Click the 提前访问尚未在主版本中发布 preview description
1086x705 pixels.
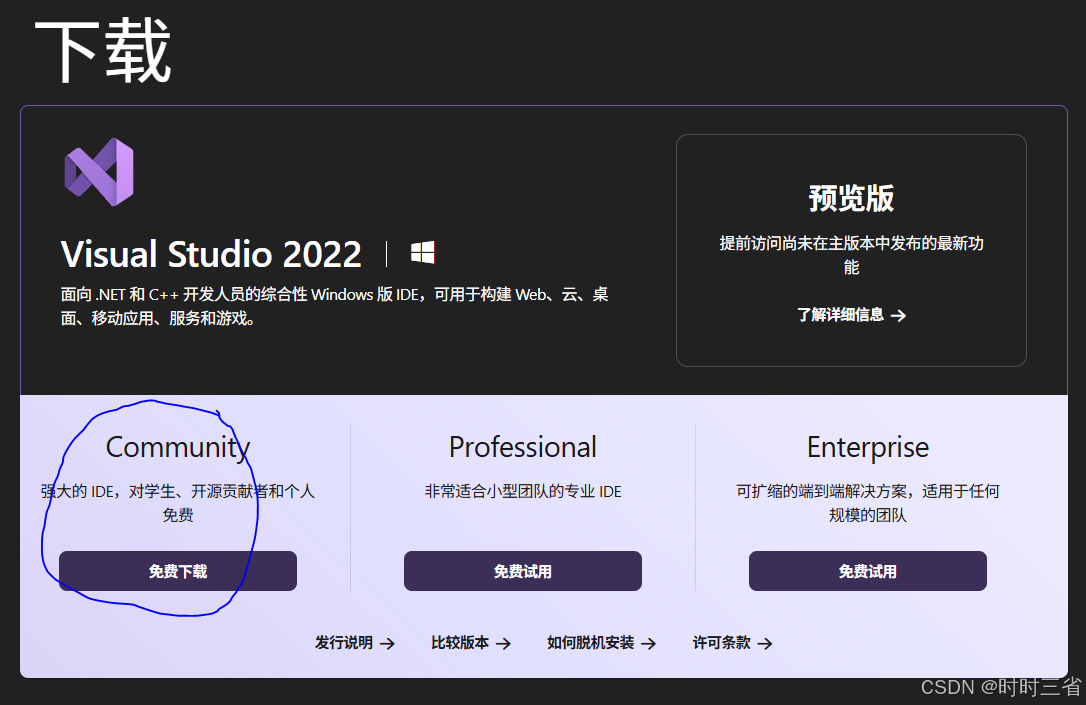(x=851, y=255)
